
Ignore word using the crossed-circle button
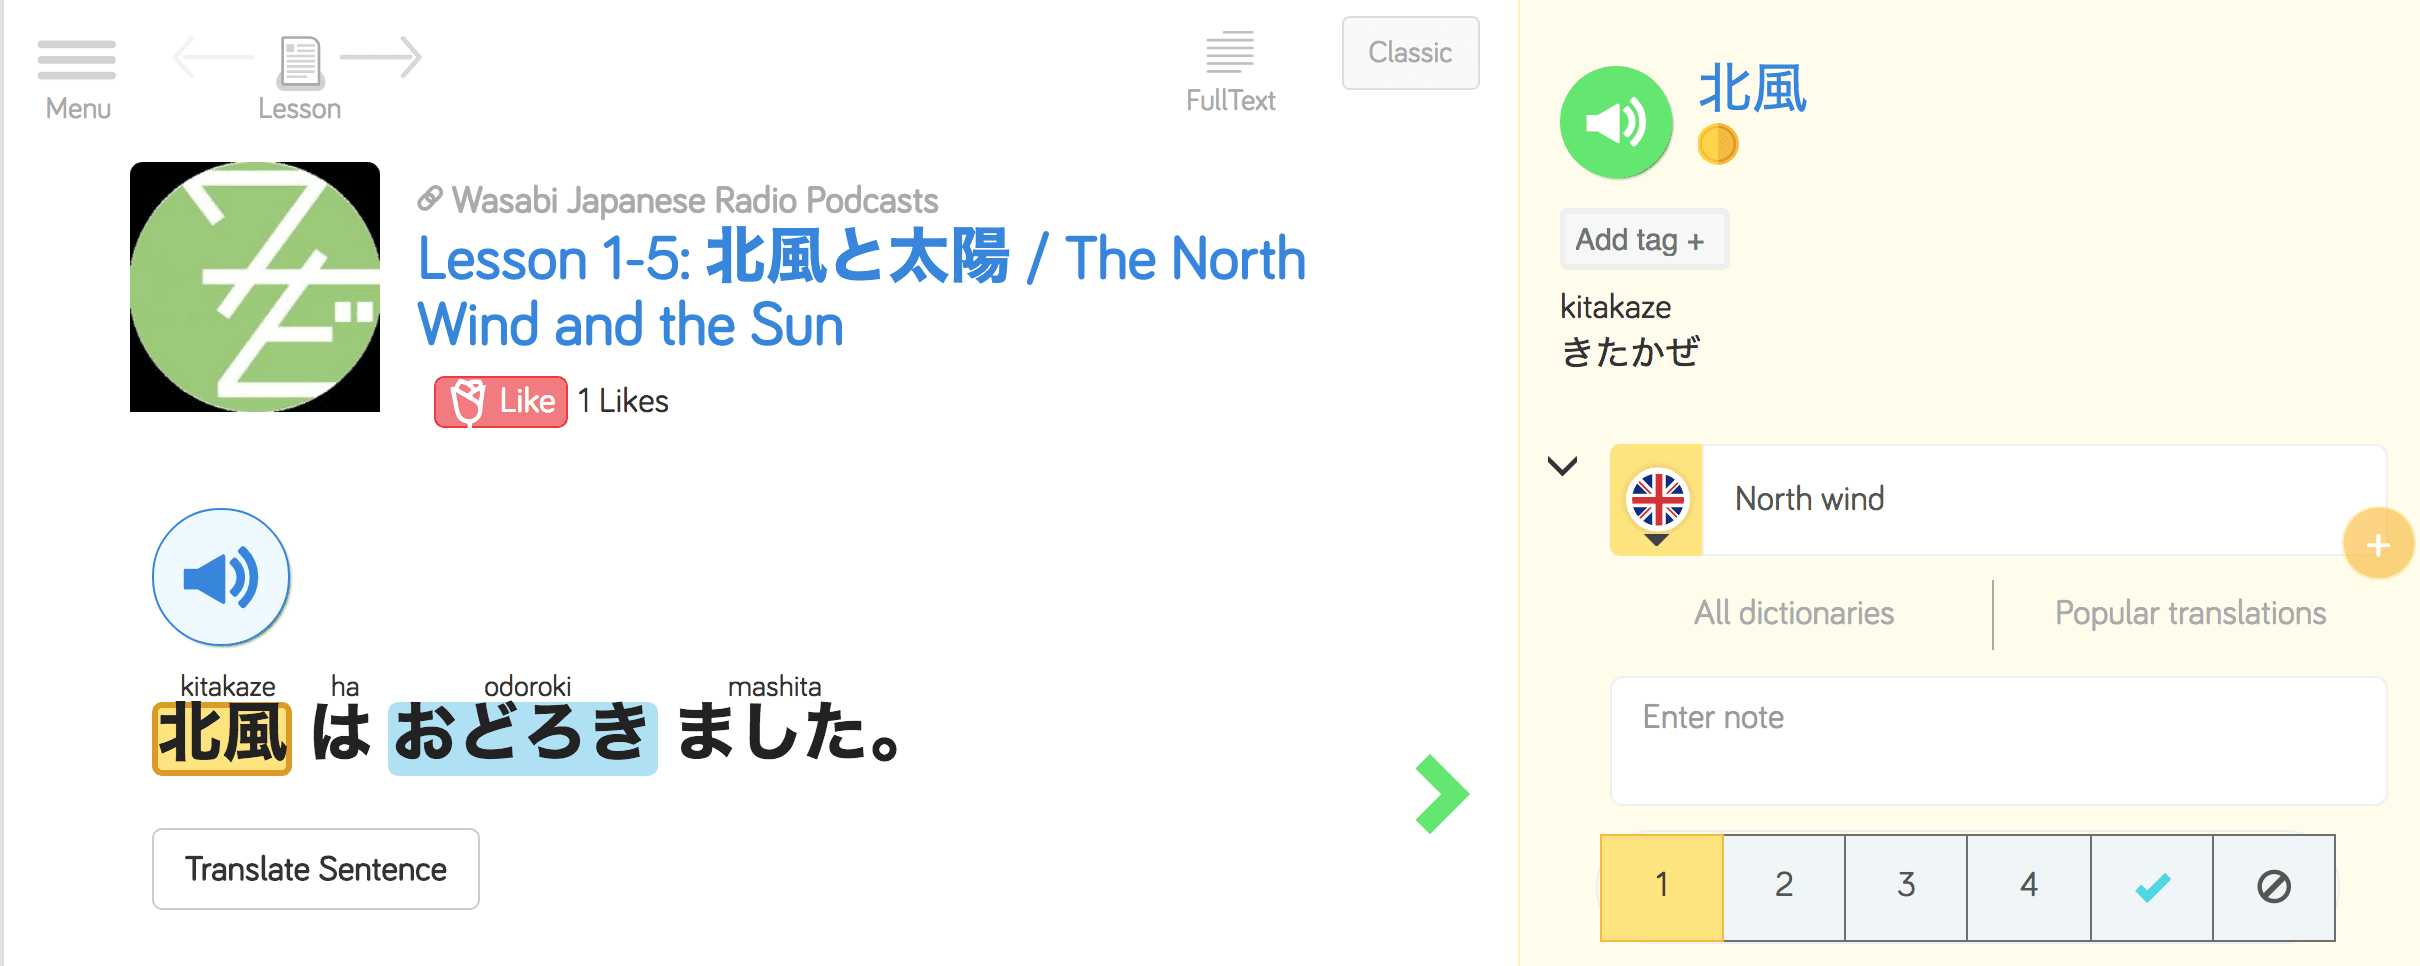2274,887
